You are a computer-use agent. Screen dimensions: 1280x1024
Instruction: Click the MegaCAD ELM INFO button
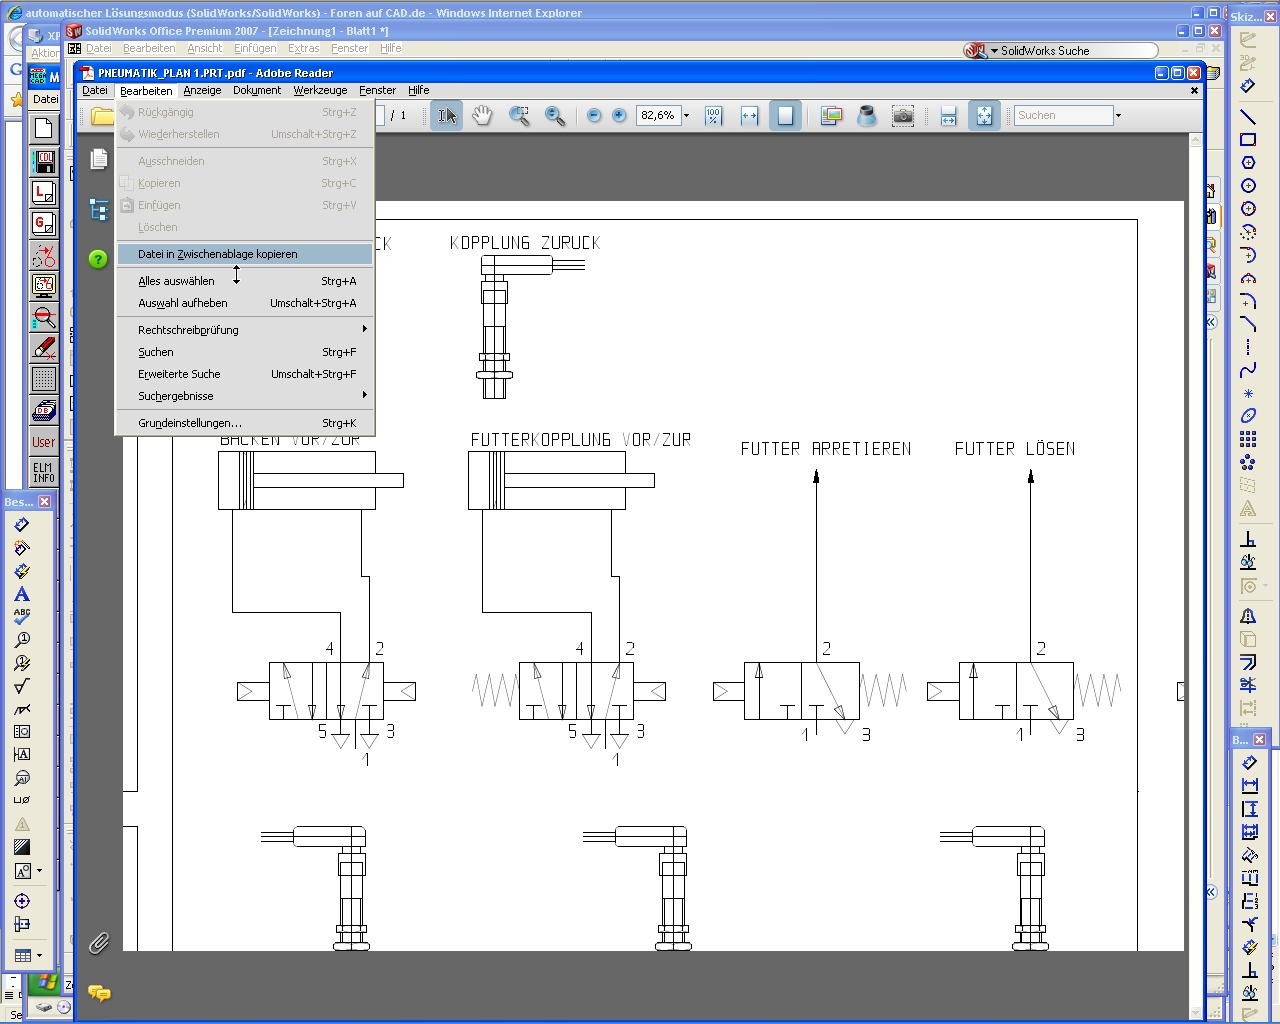(x=43, y=472)
